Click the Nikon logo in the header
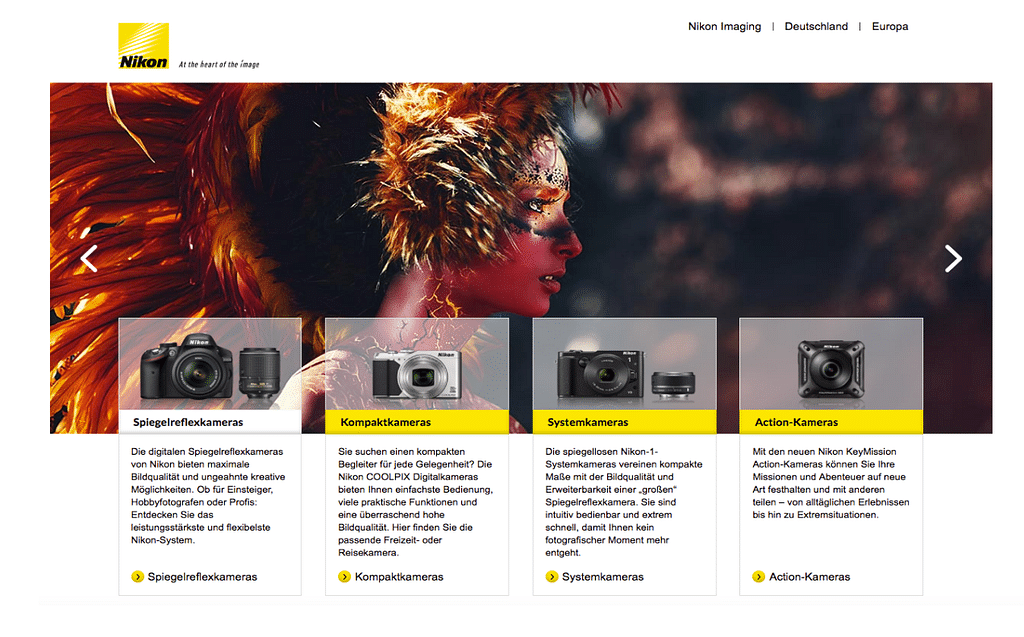This screenshot has width=1024, height=637. coord(144,46)
